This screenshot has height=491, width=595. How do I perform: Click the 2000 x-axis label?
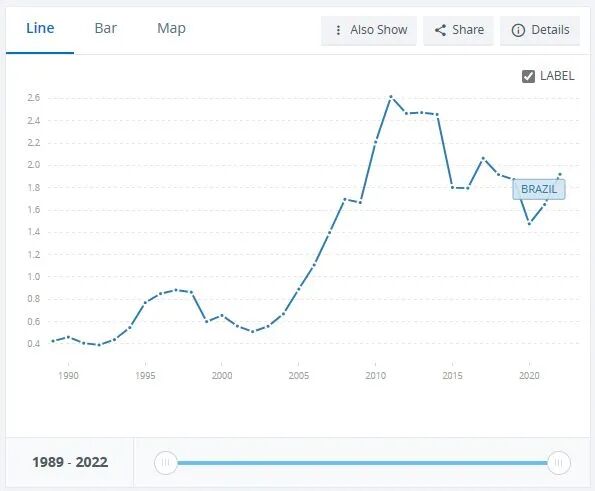pyautogui.click(x=222, y=376)
